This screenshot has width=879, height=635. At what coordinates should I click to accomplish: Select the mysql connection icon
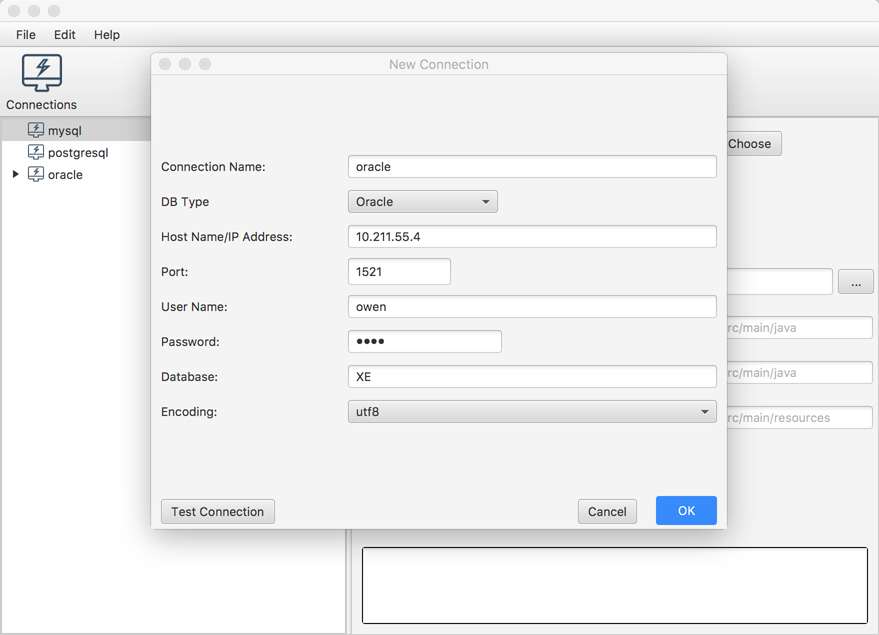(35, 130)
